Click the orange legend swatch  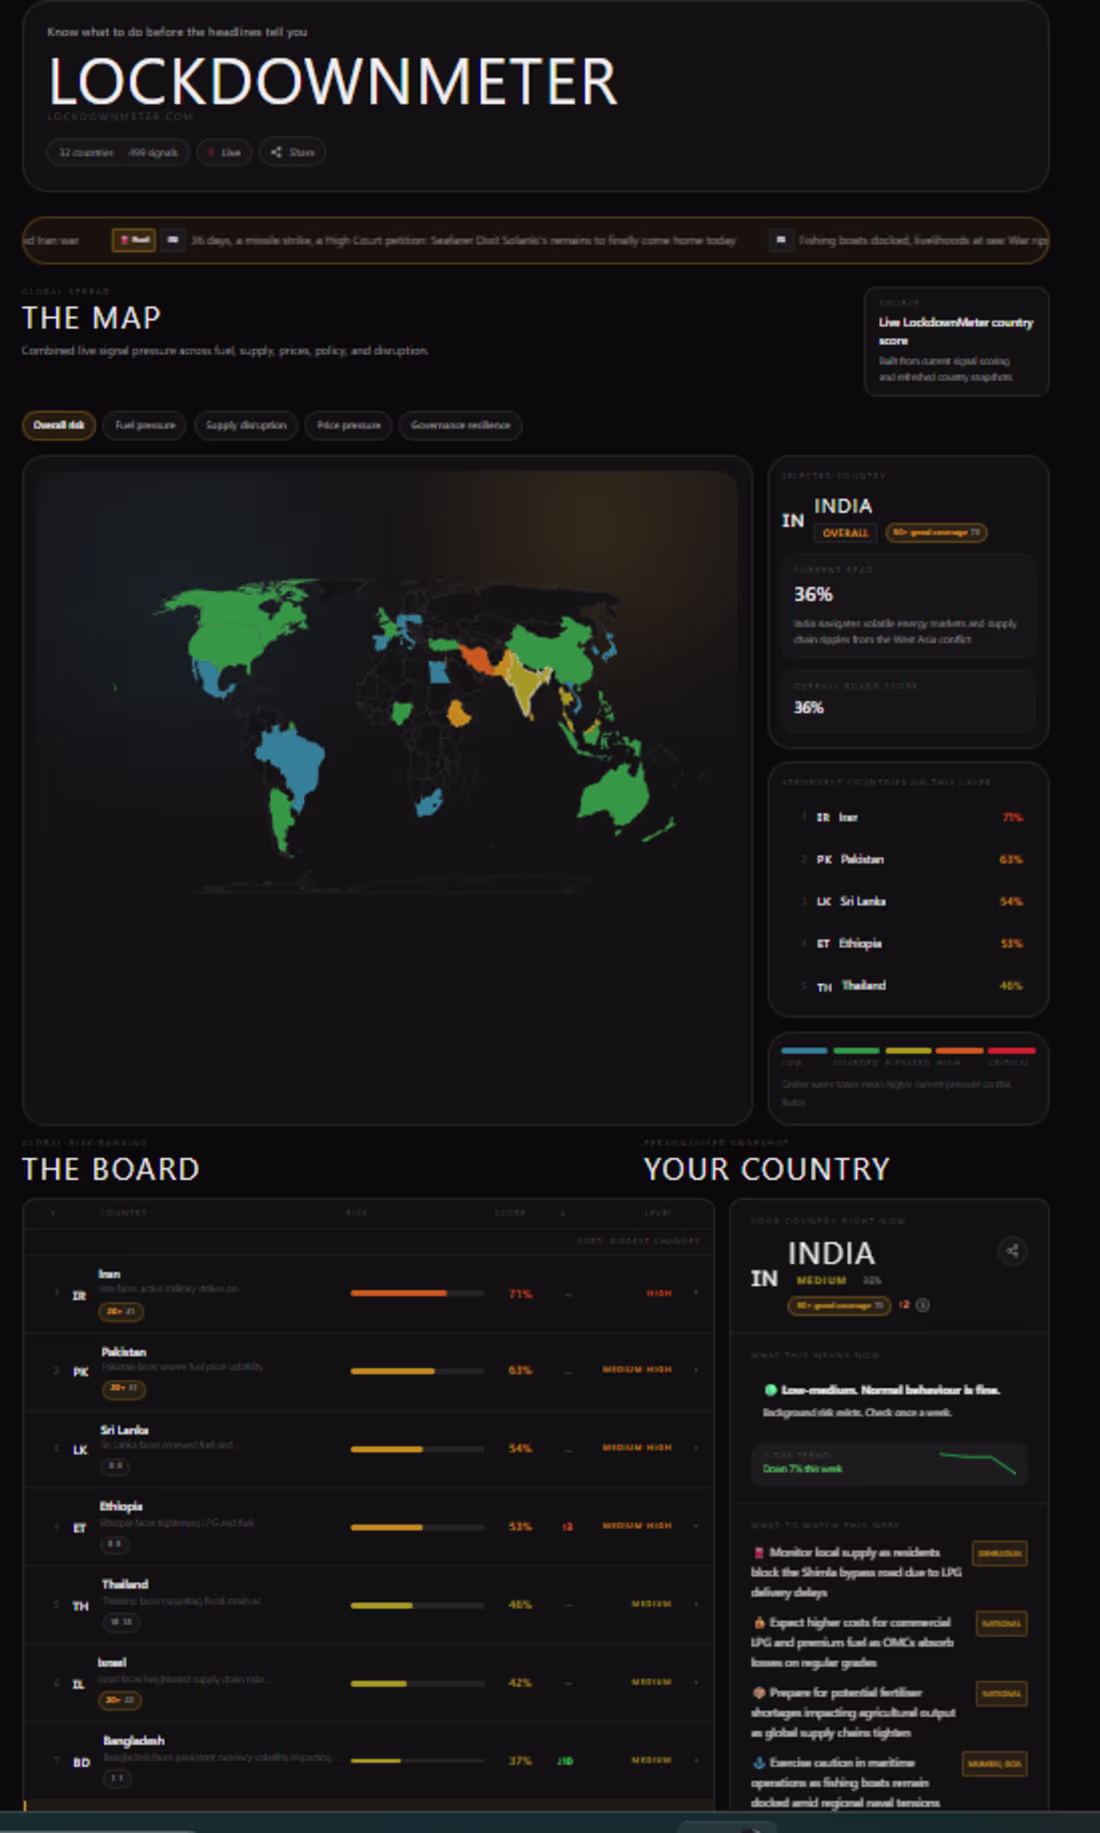click(x=960, y=1050)
